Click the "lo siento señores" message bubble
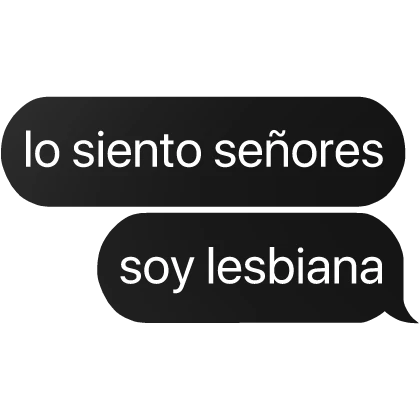The image size is (420, 420). (203, 152)
